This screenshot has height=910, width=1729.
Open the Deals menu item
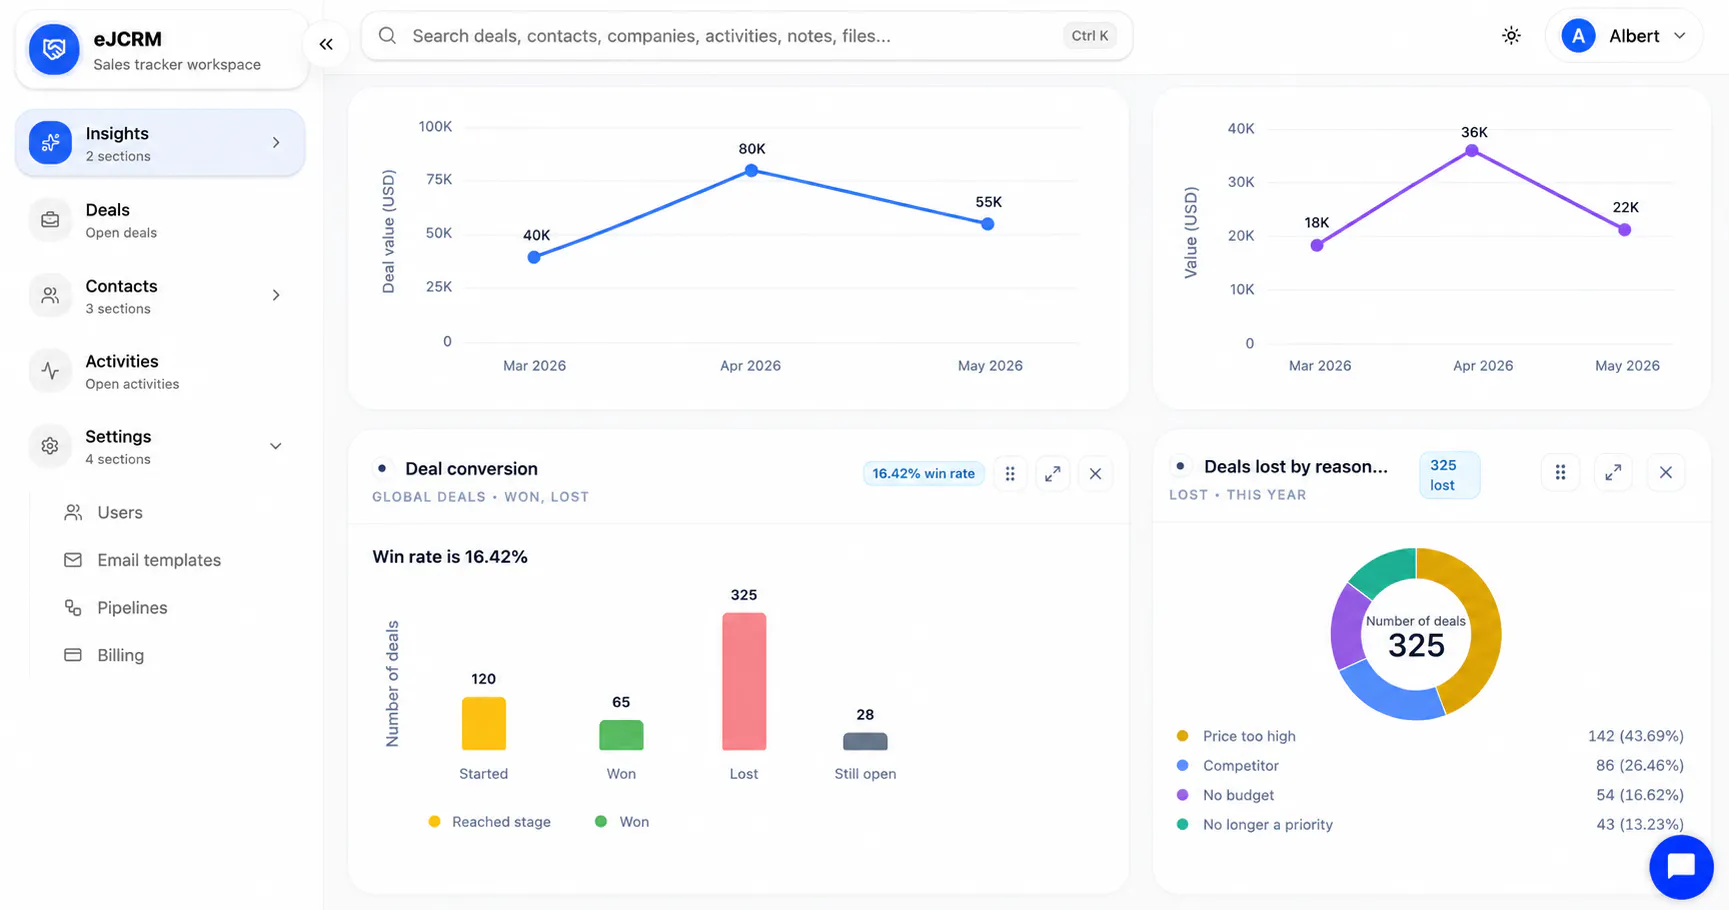[160, 220]
